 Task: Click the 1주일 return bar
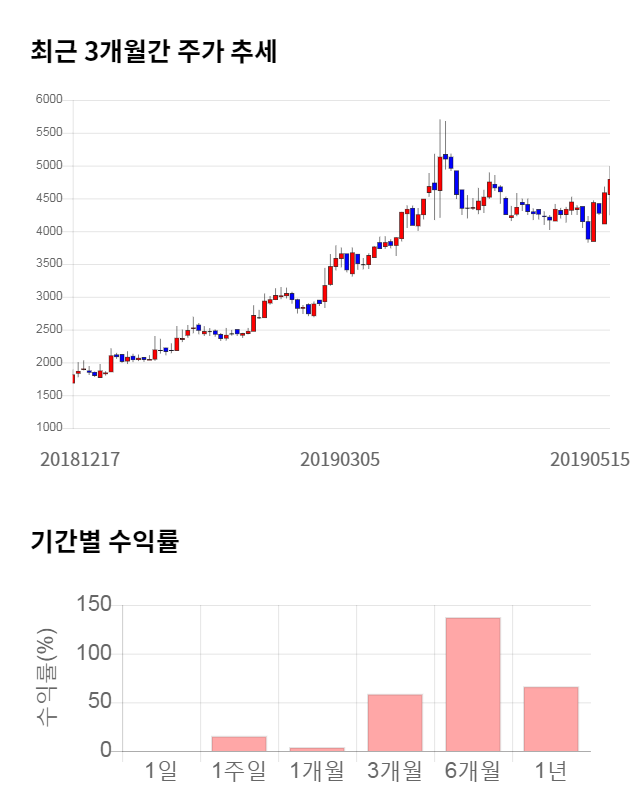tap(238, 743)
